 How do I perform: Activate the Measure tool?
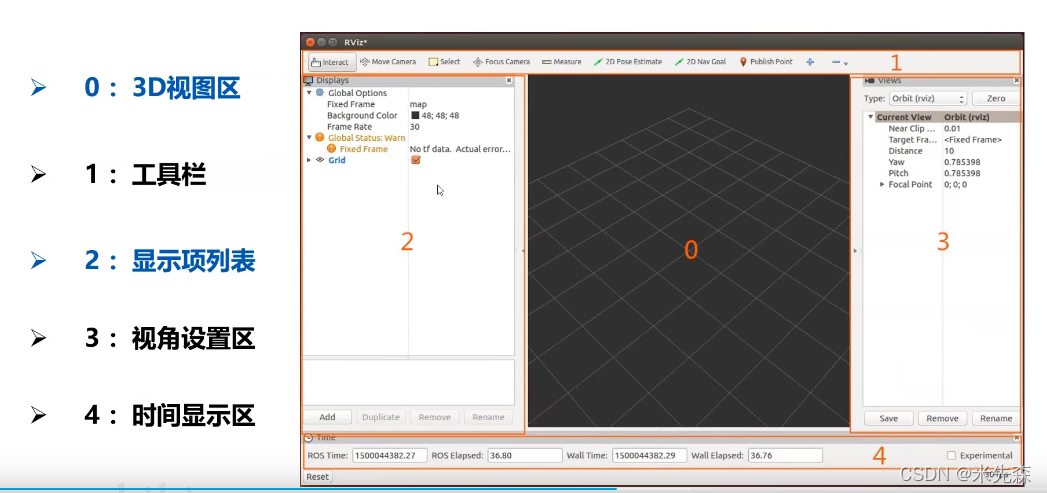pos(562,61)
